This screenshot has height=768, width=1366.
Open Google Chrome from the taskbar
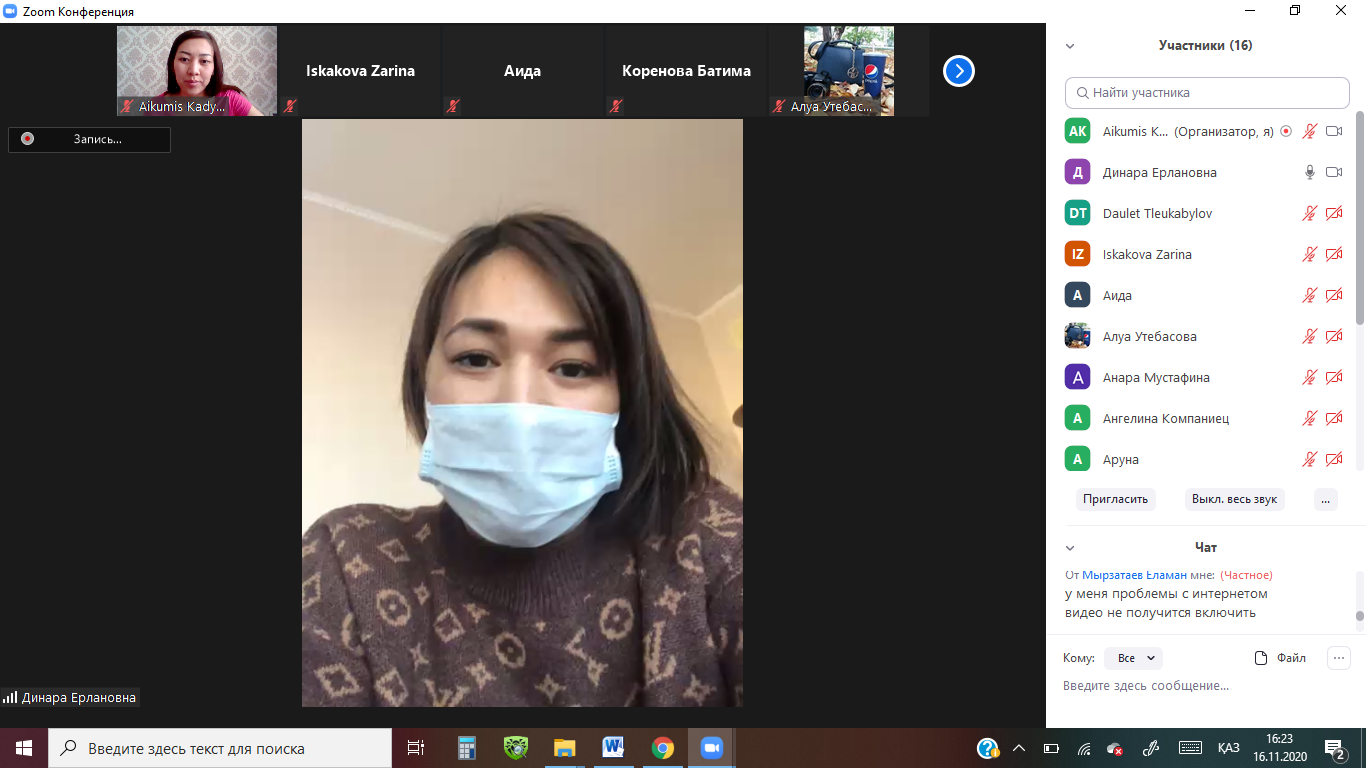click(x=662, y=748)
